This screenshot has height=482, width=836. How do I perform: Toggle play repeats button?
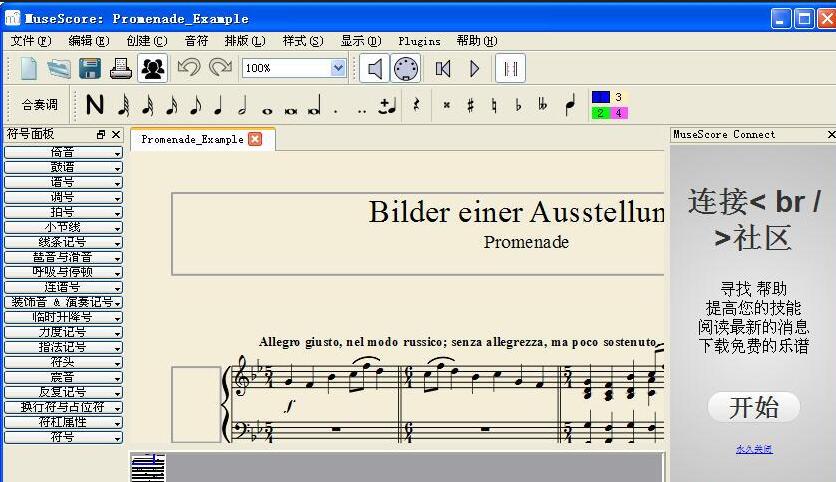510,68
